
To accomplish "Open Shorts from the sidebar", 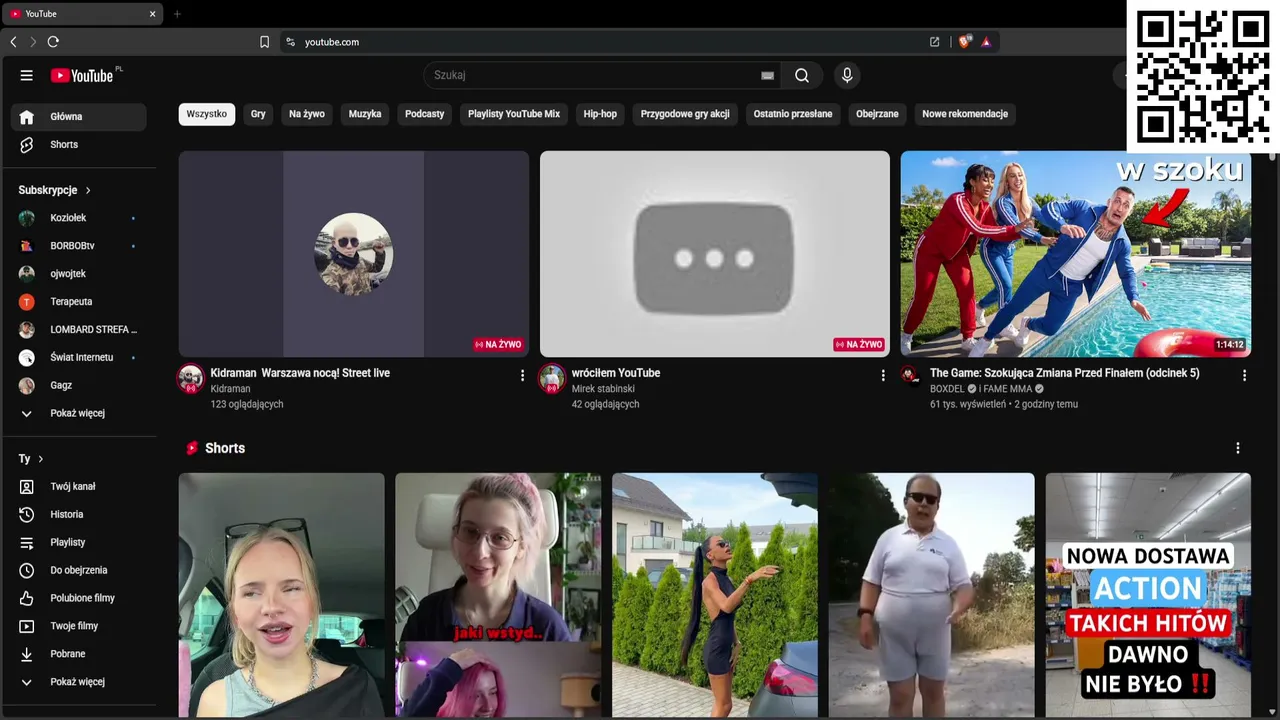I will tap(79, 145).
